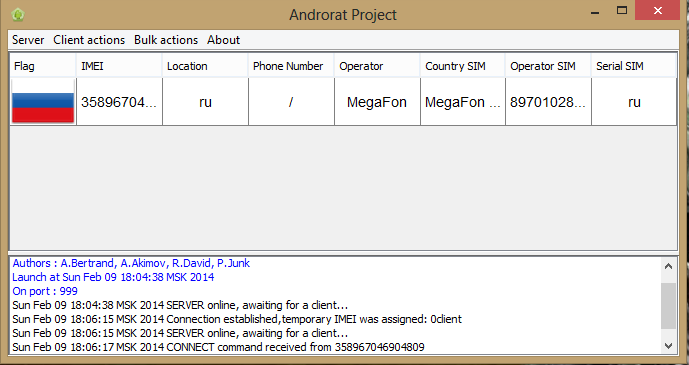Open the Bulk actions menu

(166, 40)
